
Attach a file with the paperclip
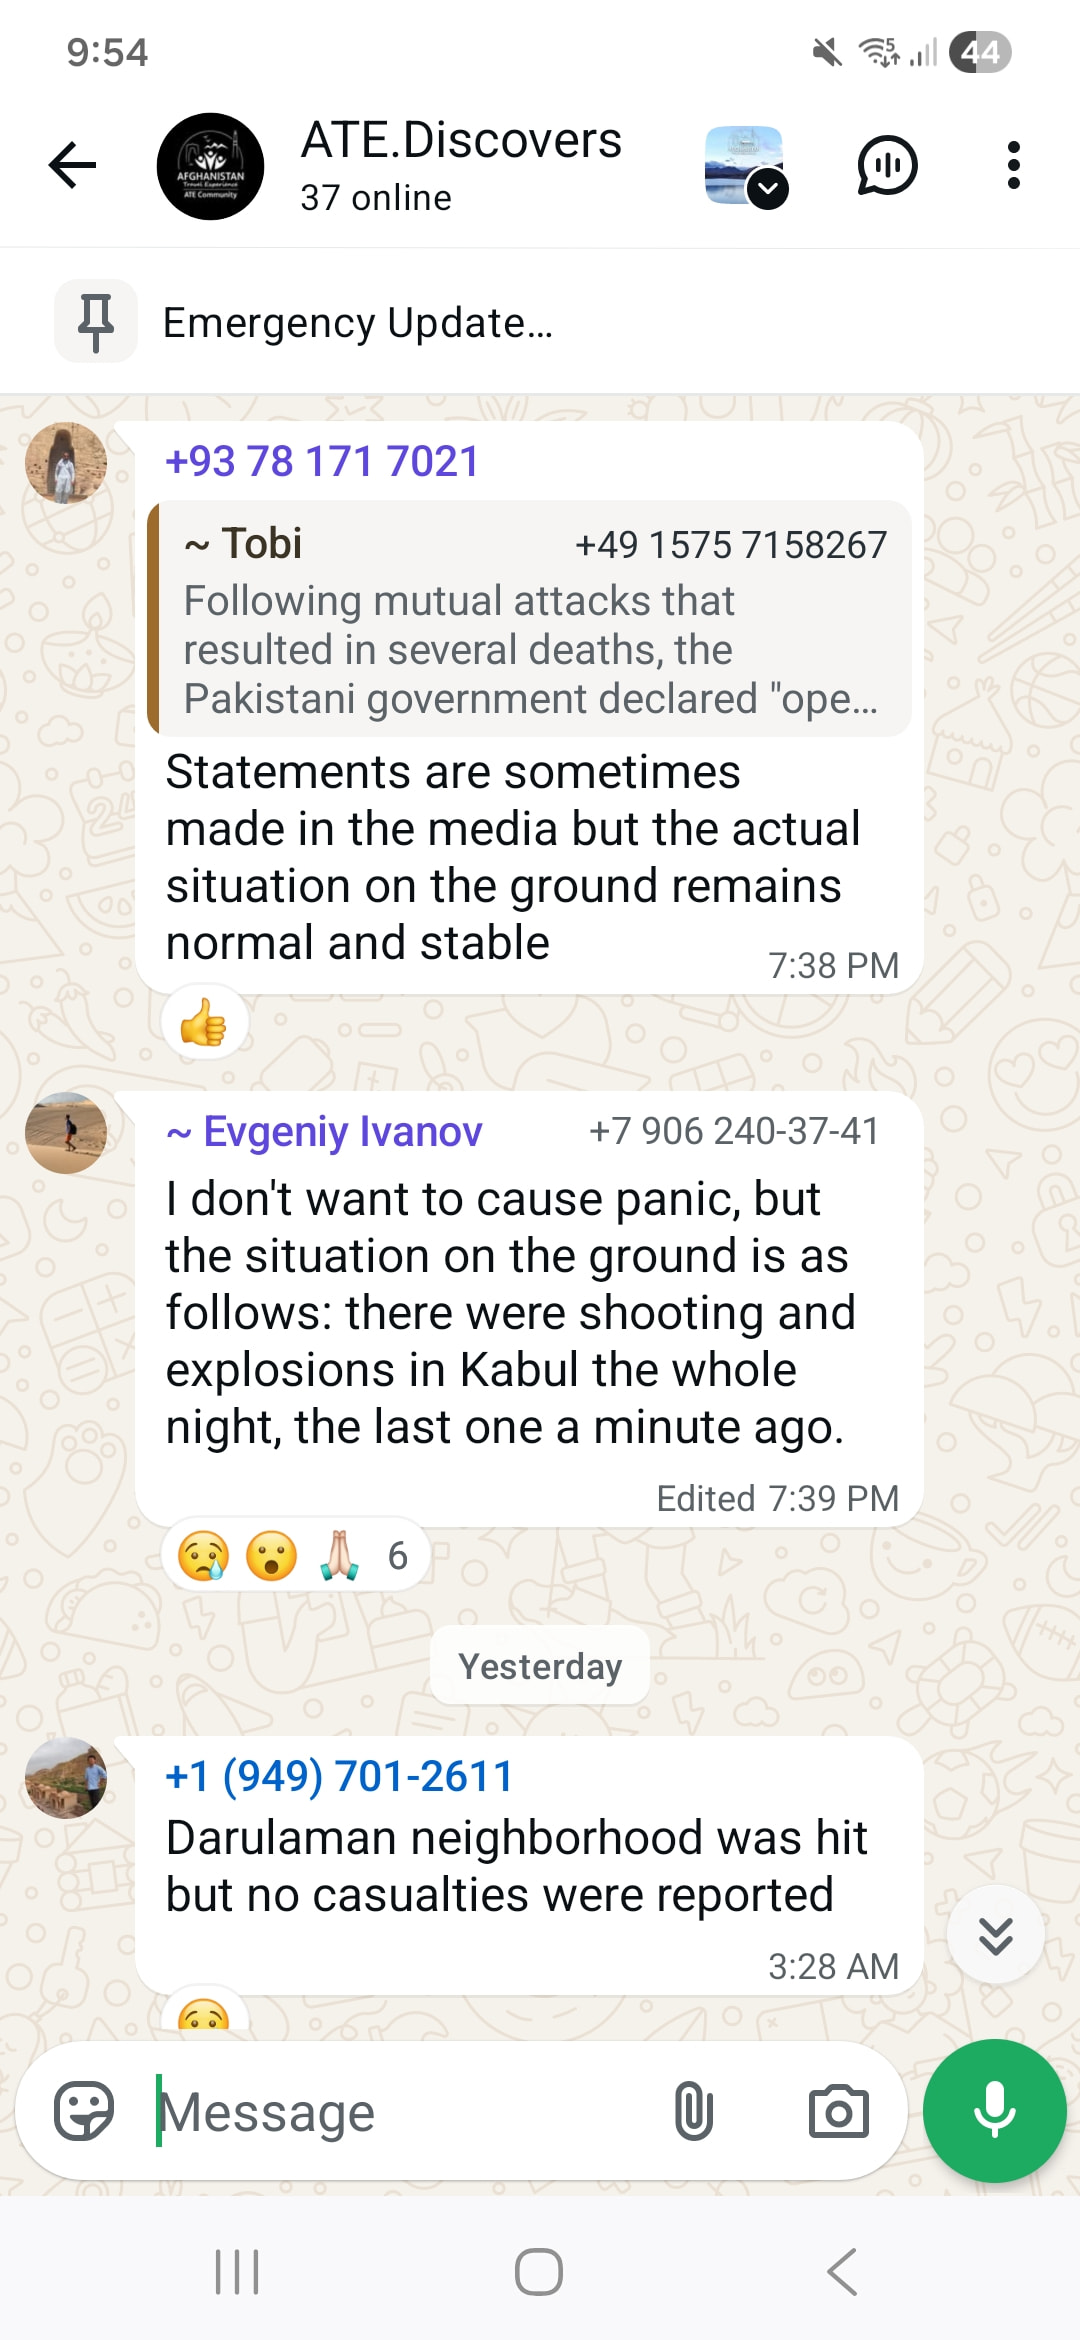point(693,2112)
